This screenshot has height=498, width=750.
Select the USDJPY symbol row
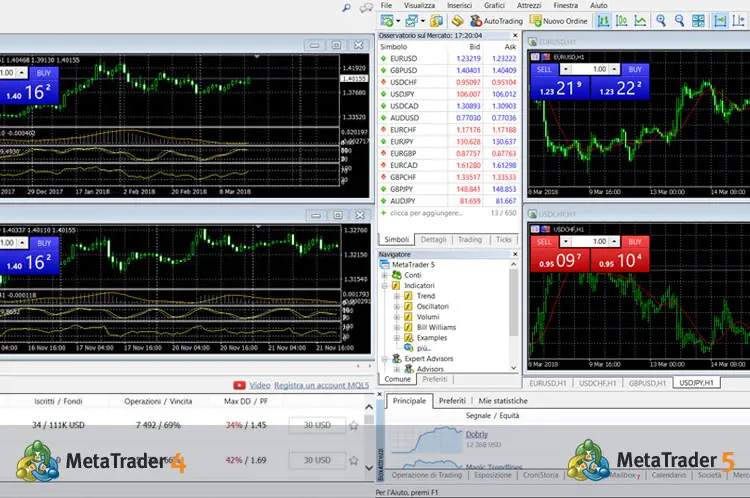(x=448, y=94)
